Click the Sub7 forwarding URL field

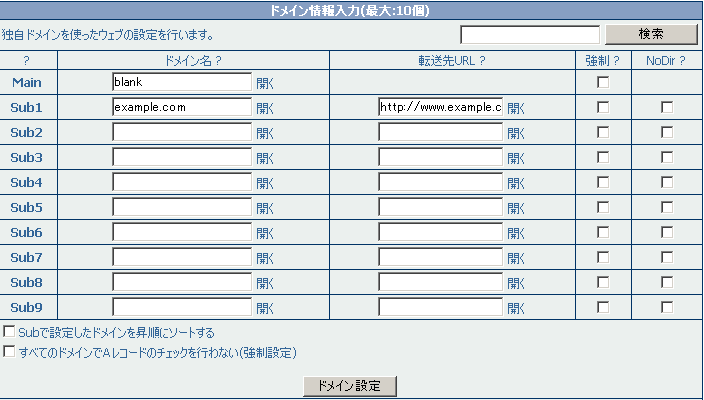click(440, 257)
